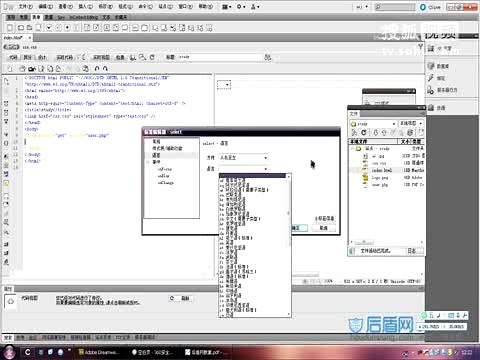Open the 插入(I) menu
This screenshot has height=360, width=480.
point(86,6)
